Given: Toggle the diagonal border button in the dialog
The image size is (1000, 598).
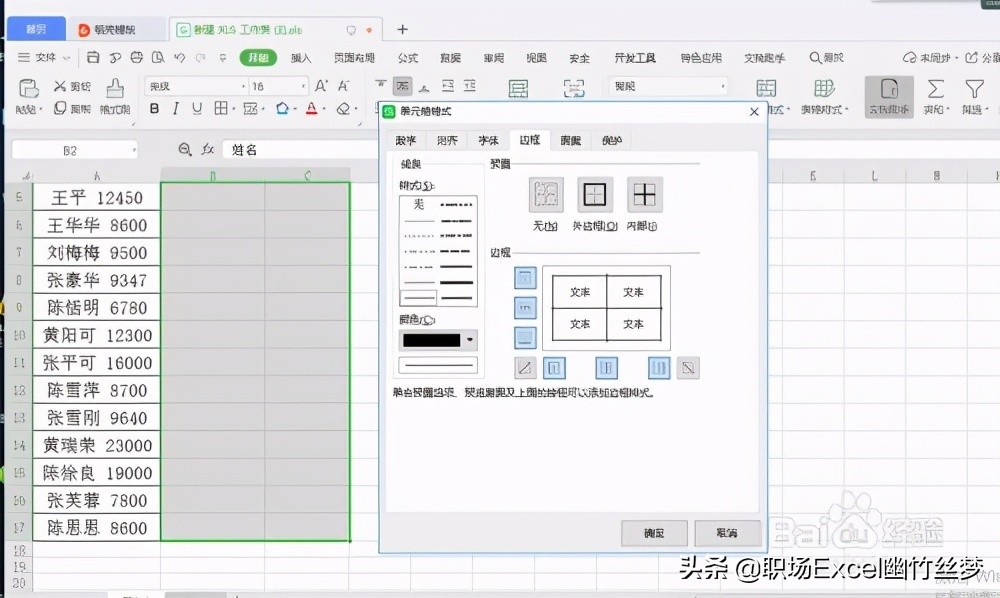Looking at the screenshot, I should (524, 368).
